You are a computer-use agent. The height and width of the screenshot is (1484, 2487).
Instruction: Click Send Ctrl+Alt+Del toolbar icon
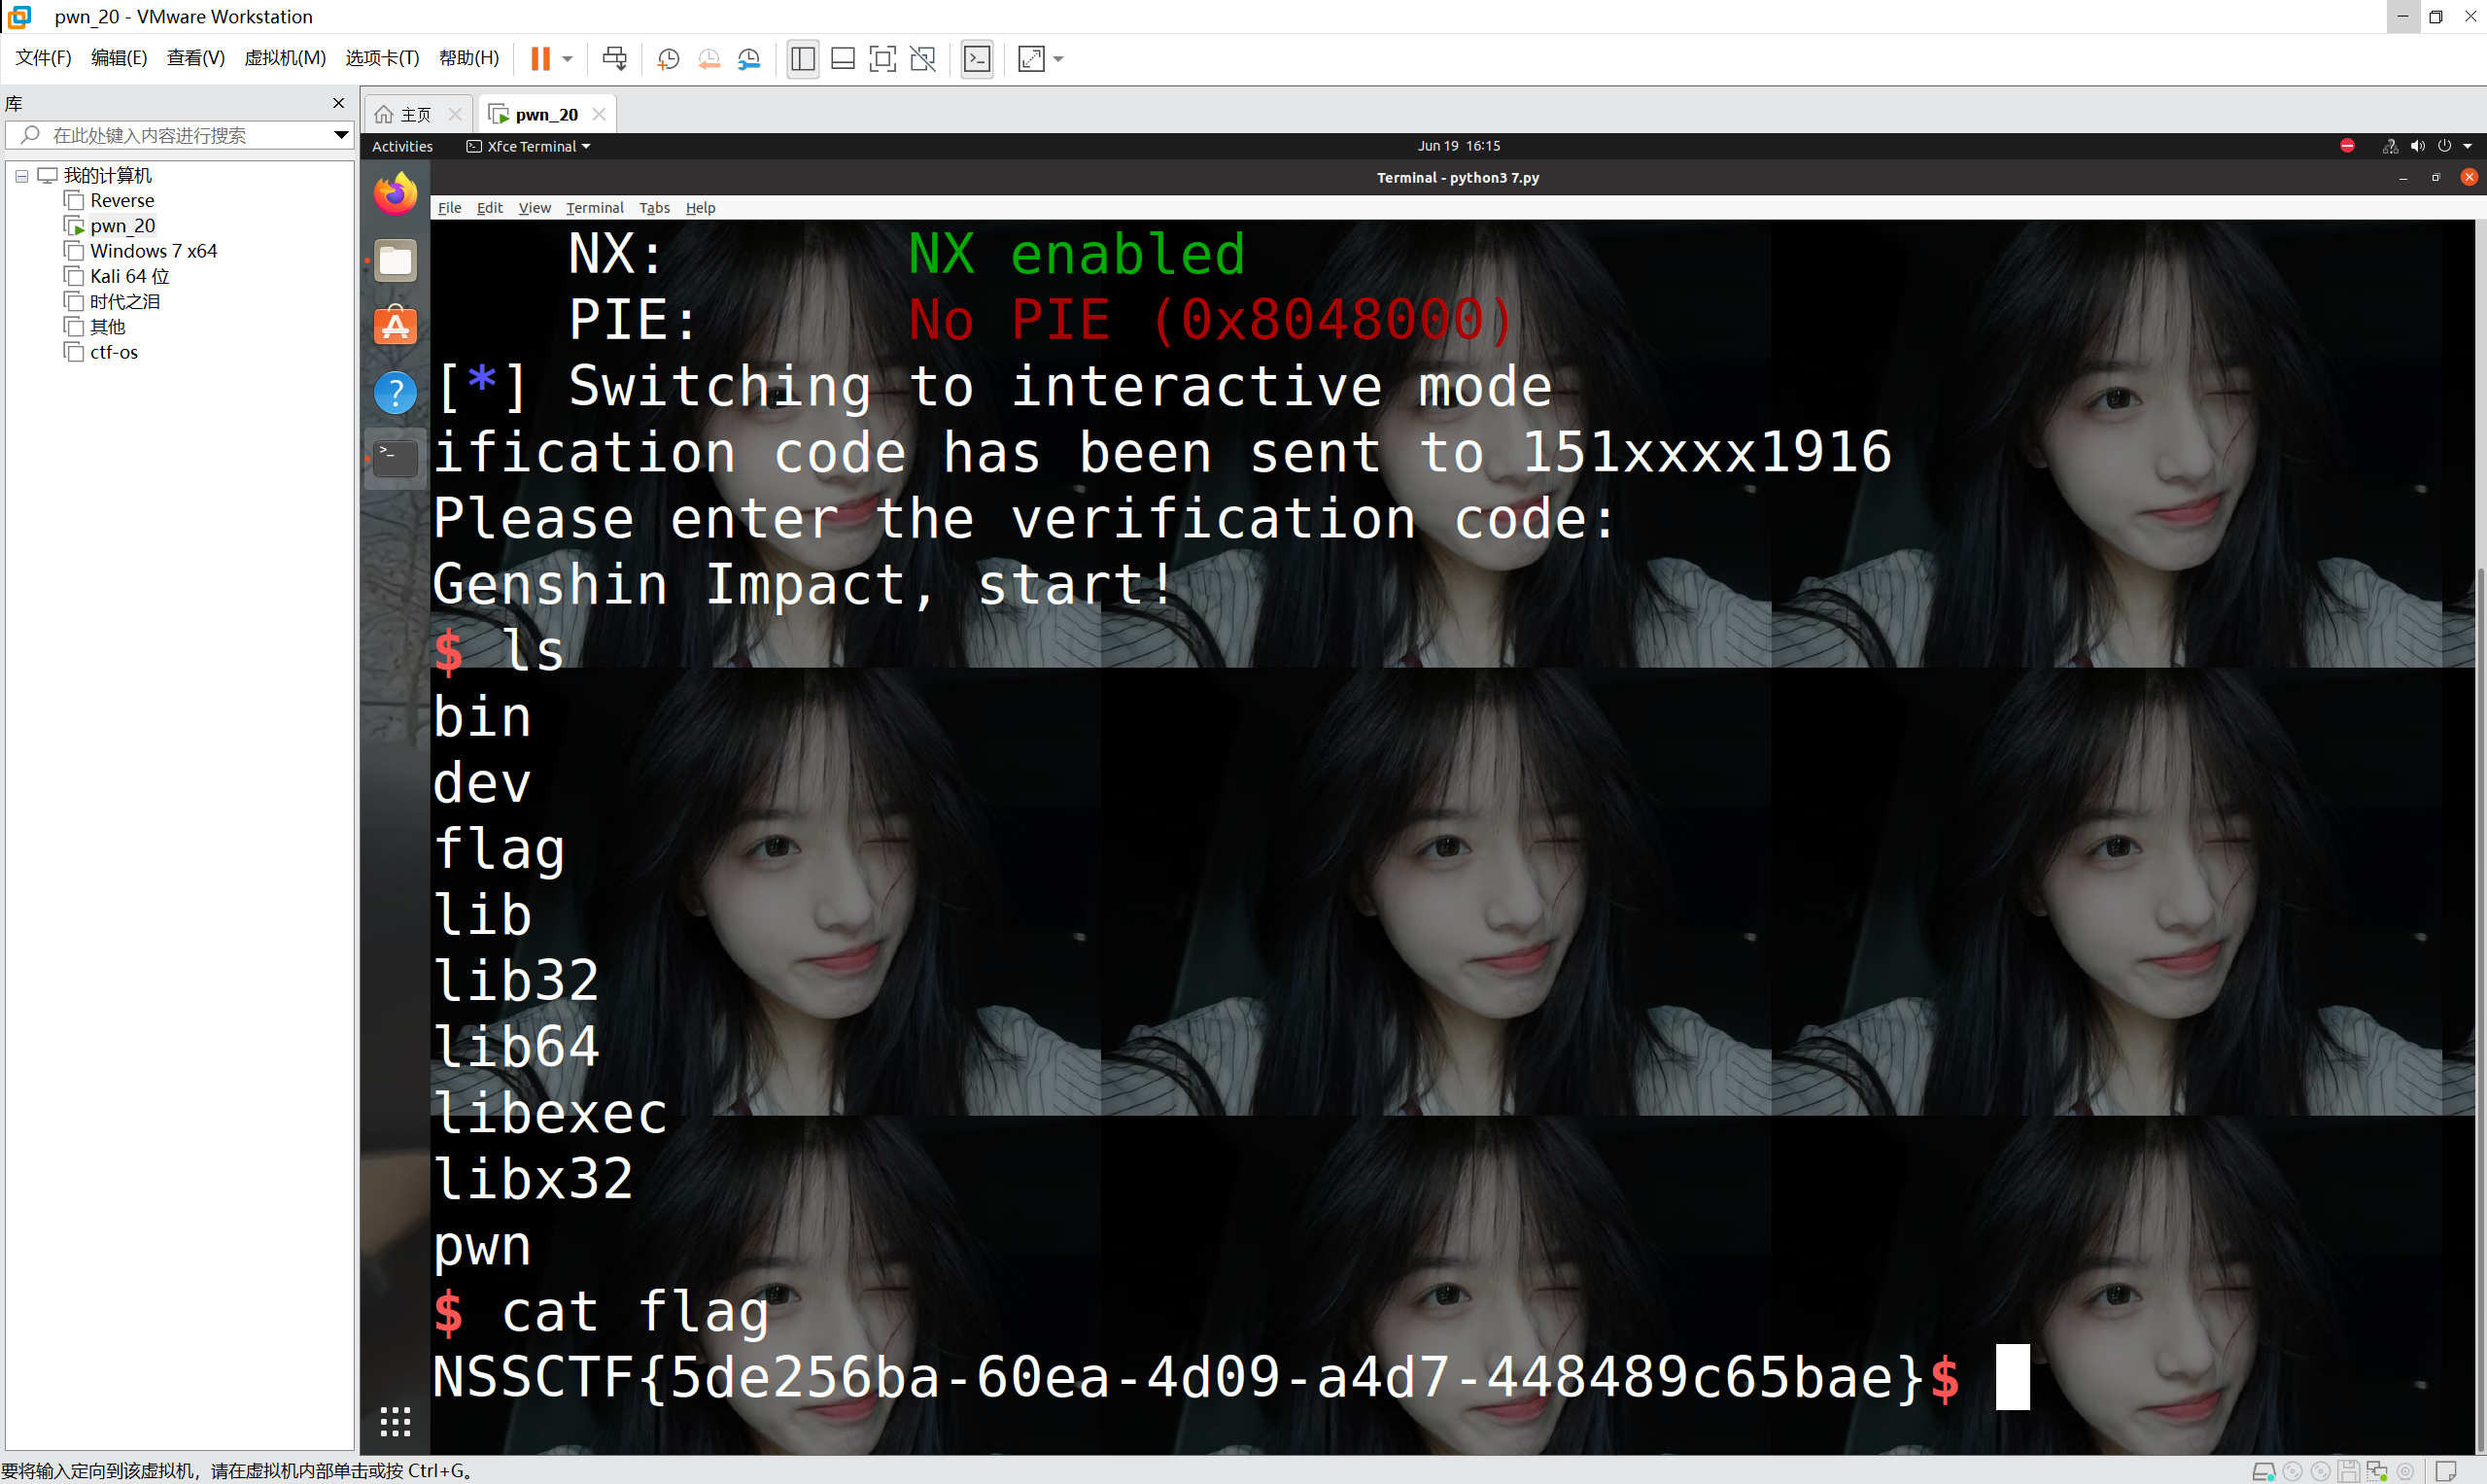[615, 59]
